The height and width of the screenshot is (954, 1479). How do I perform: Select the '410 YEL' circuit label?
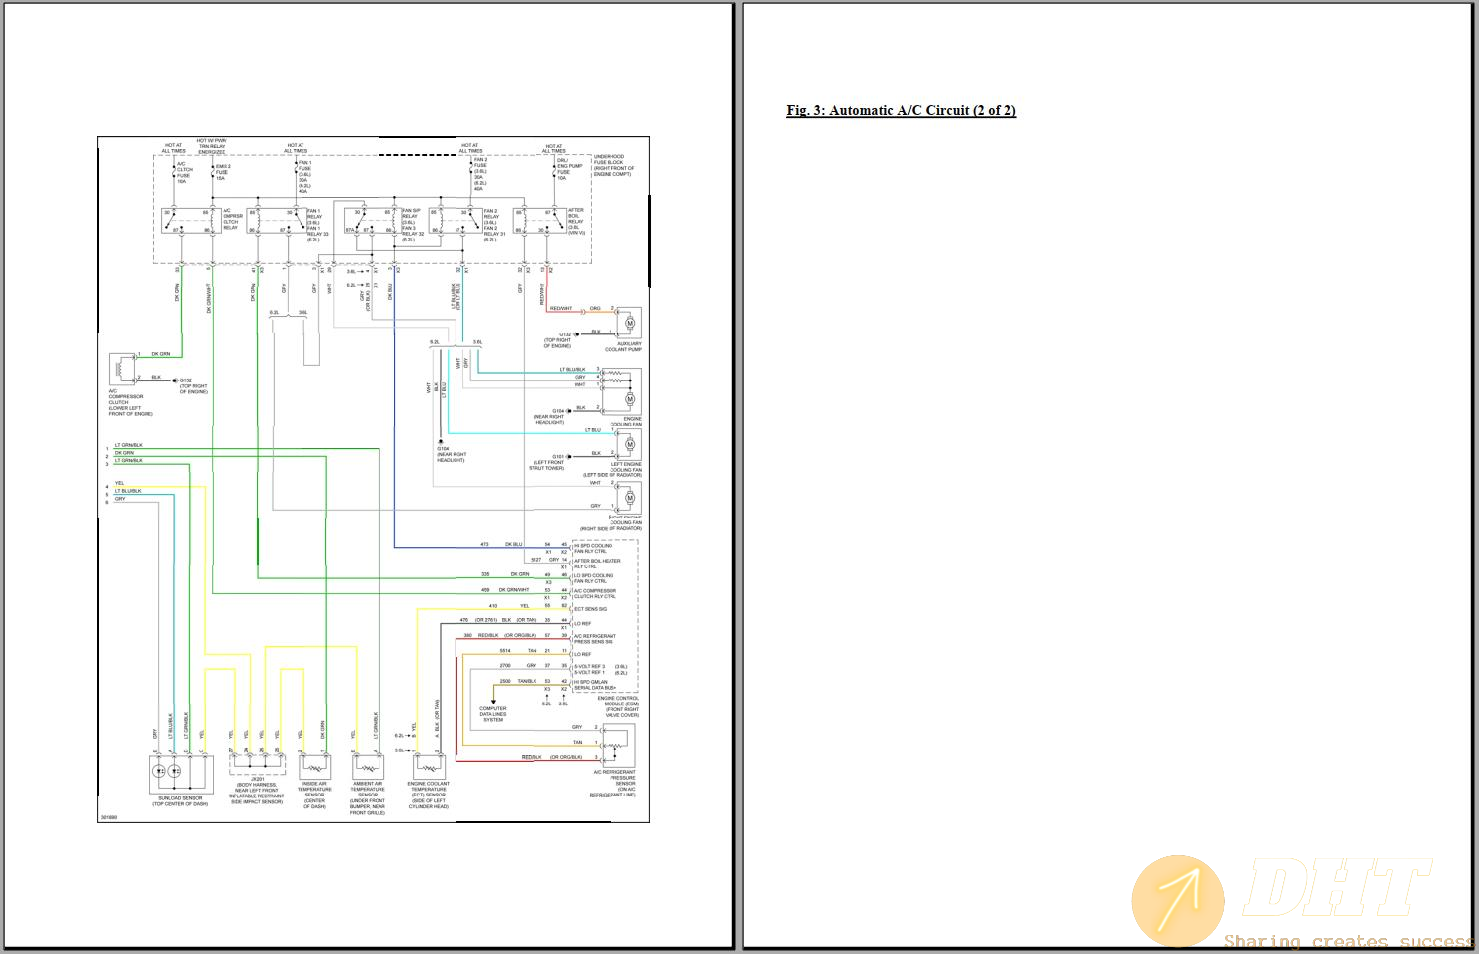(509, 605)
